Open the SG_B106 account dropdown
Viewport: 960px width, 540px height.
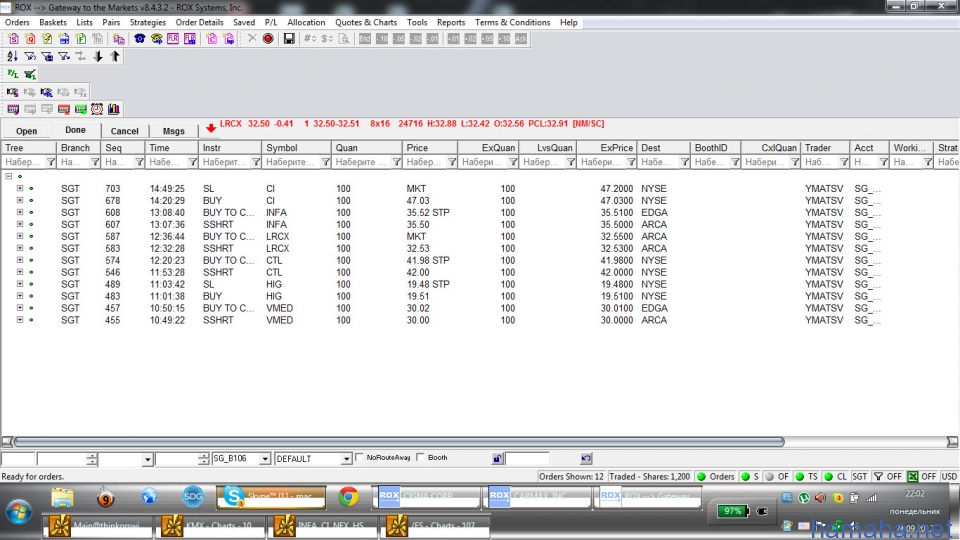coord(264,459)
